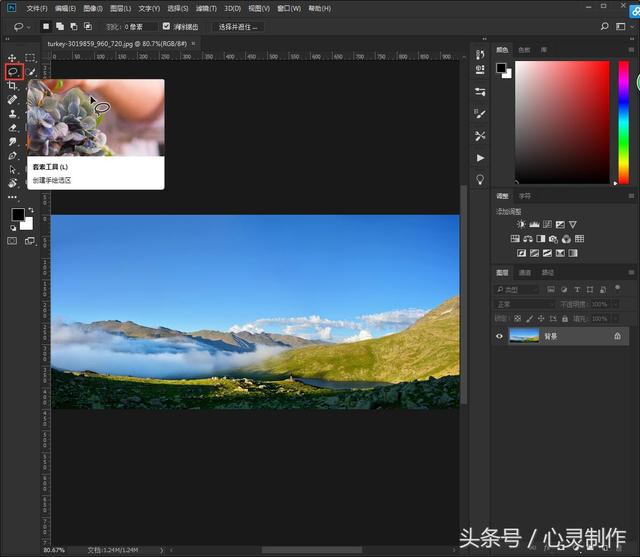
Task: Select the Pen tool
Action: pyautogui.click(x=12, y=155)
